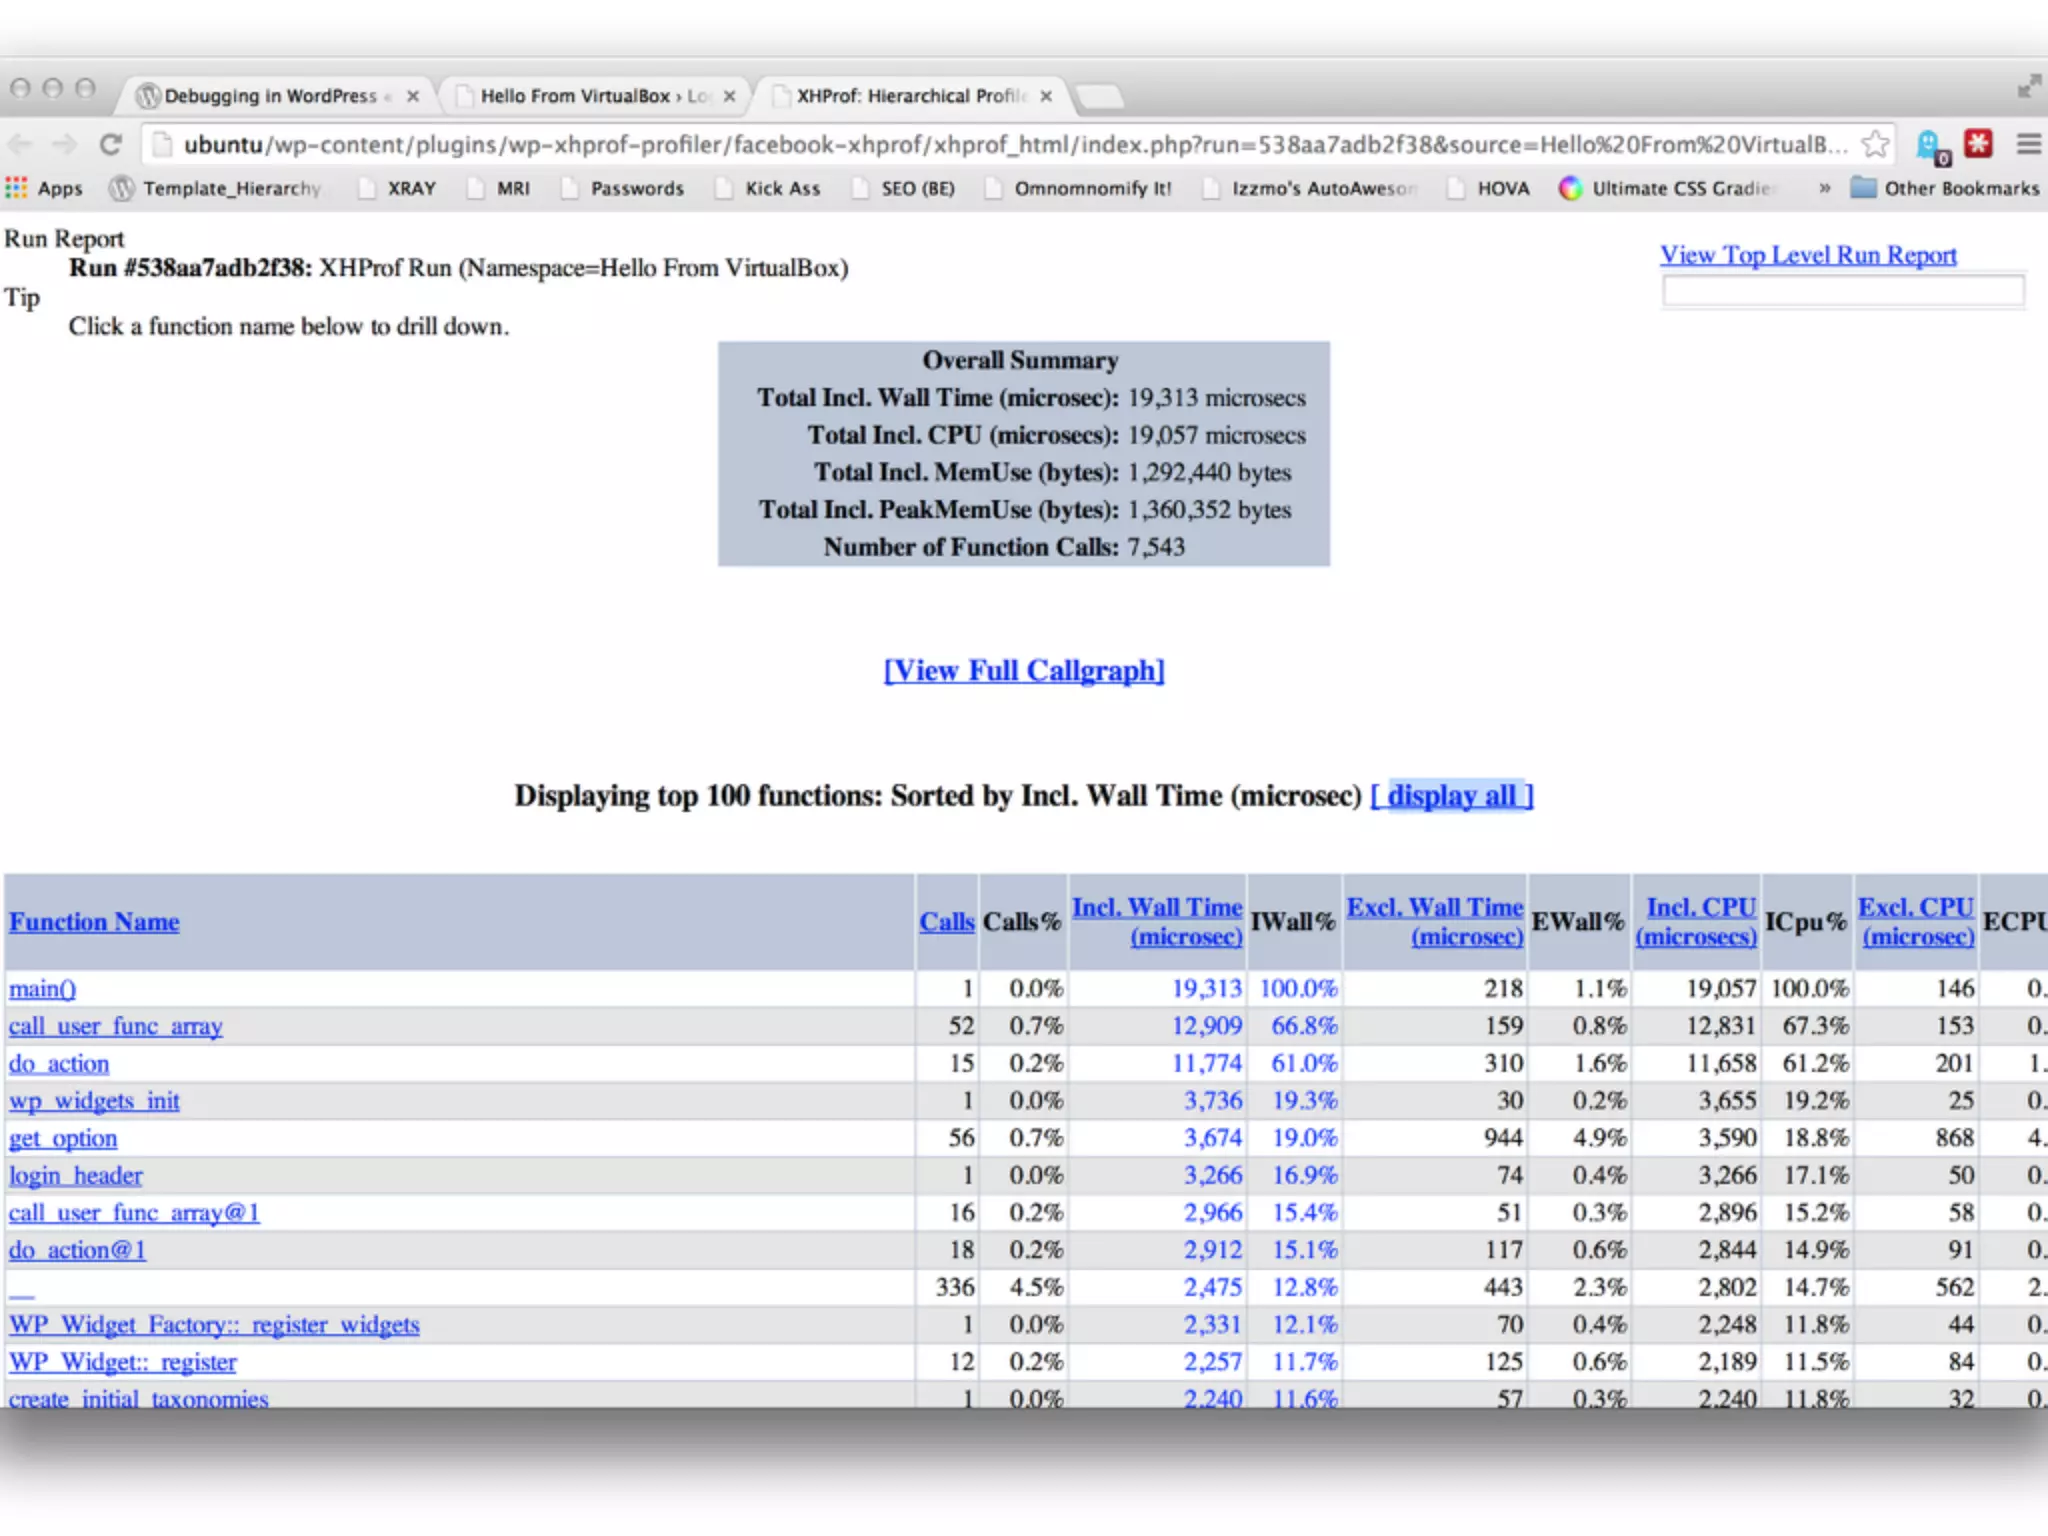Drill down into call_user_func_array function
This screenshot has height=1536, width=2048.
pos(116,1026)
